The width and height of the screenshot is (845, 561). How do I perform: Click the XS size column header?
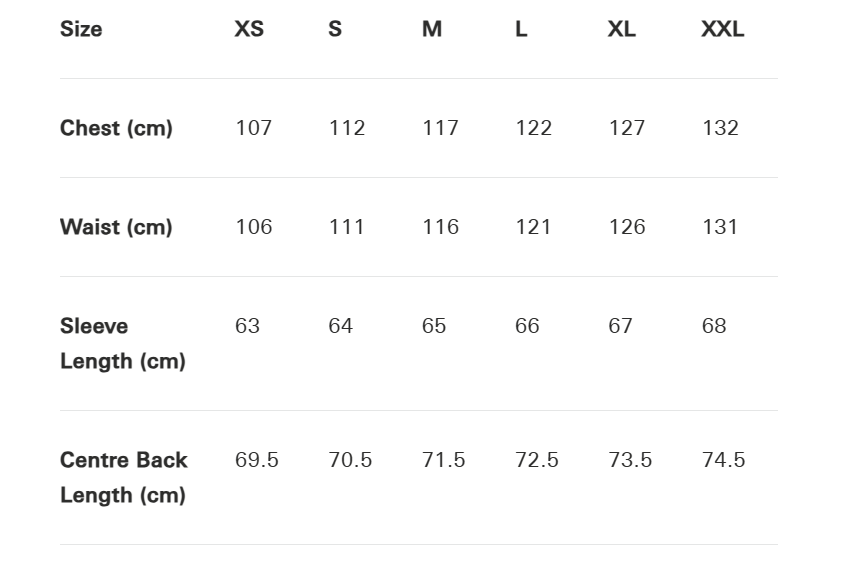pyautogui.click(x=249, y=29)
